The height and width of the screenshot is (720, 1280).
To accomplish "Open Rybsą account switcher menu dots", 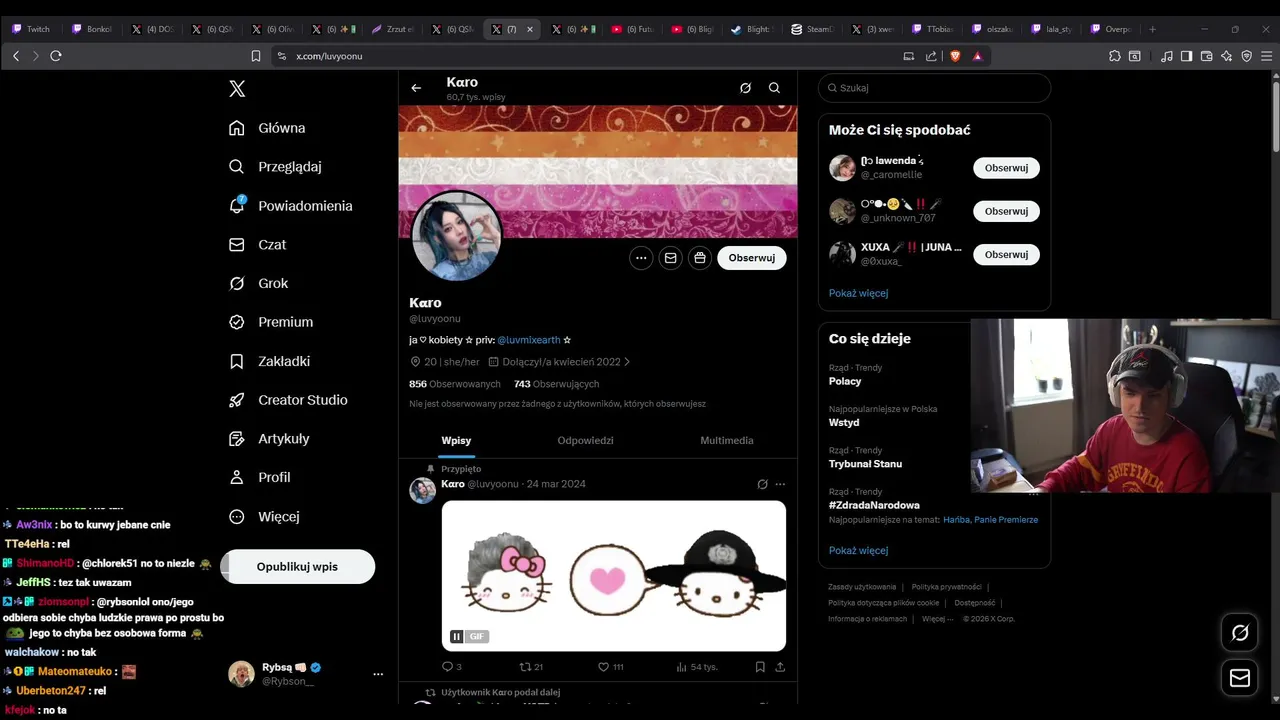I will [378, 674].
